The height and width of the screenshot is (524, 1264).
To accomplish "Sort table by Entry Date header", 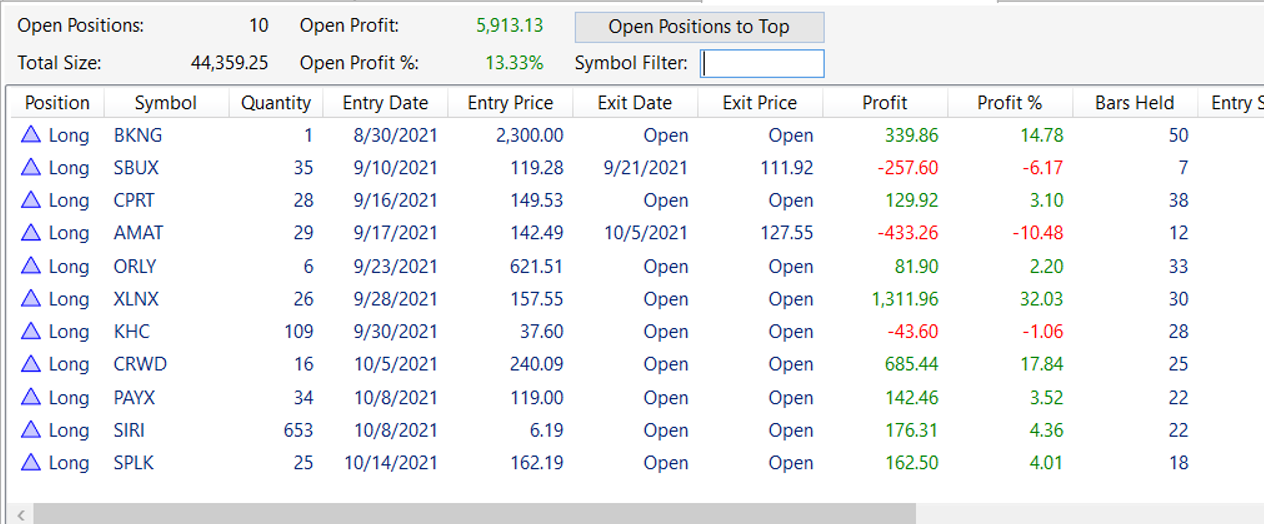I will point(385,103).
